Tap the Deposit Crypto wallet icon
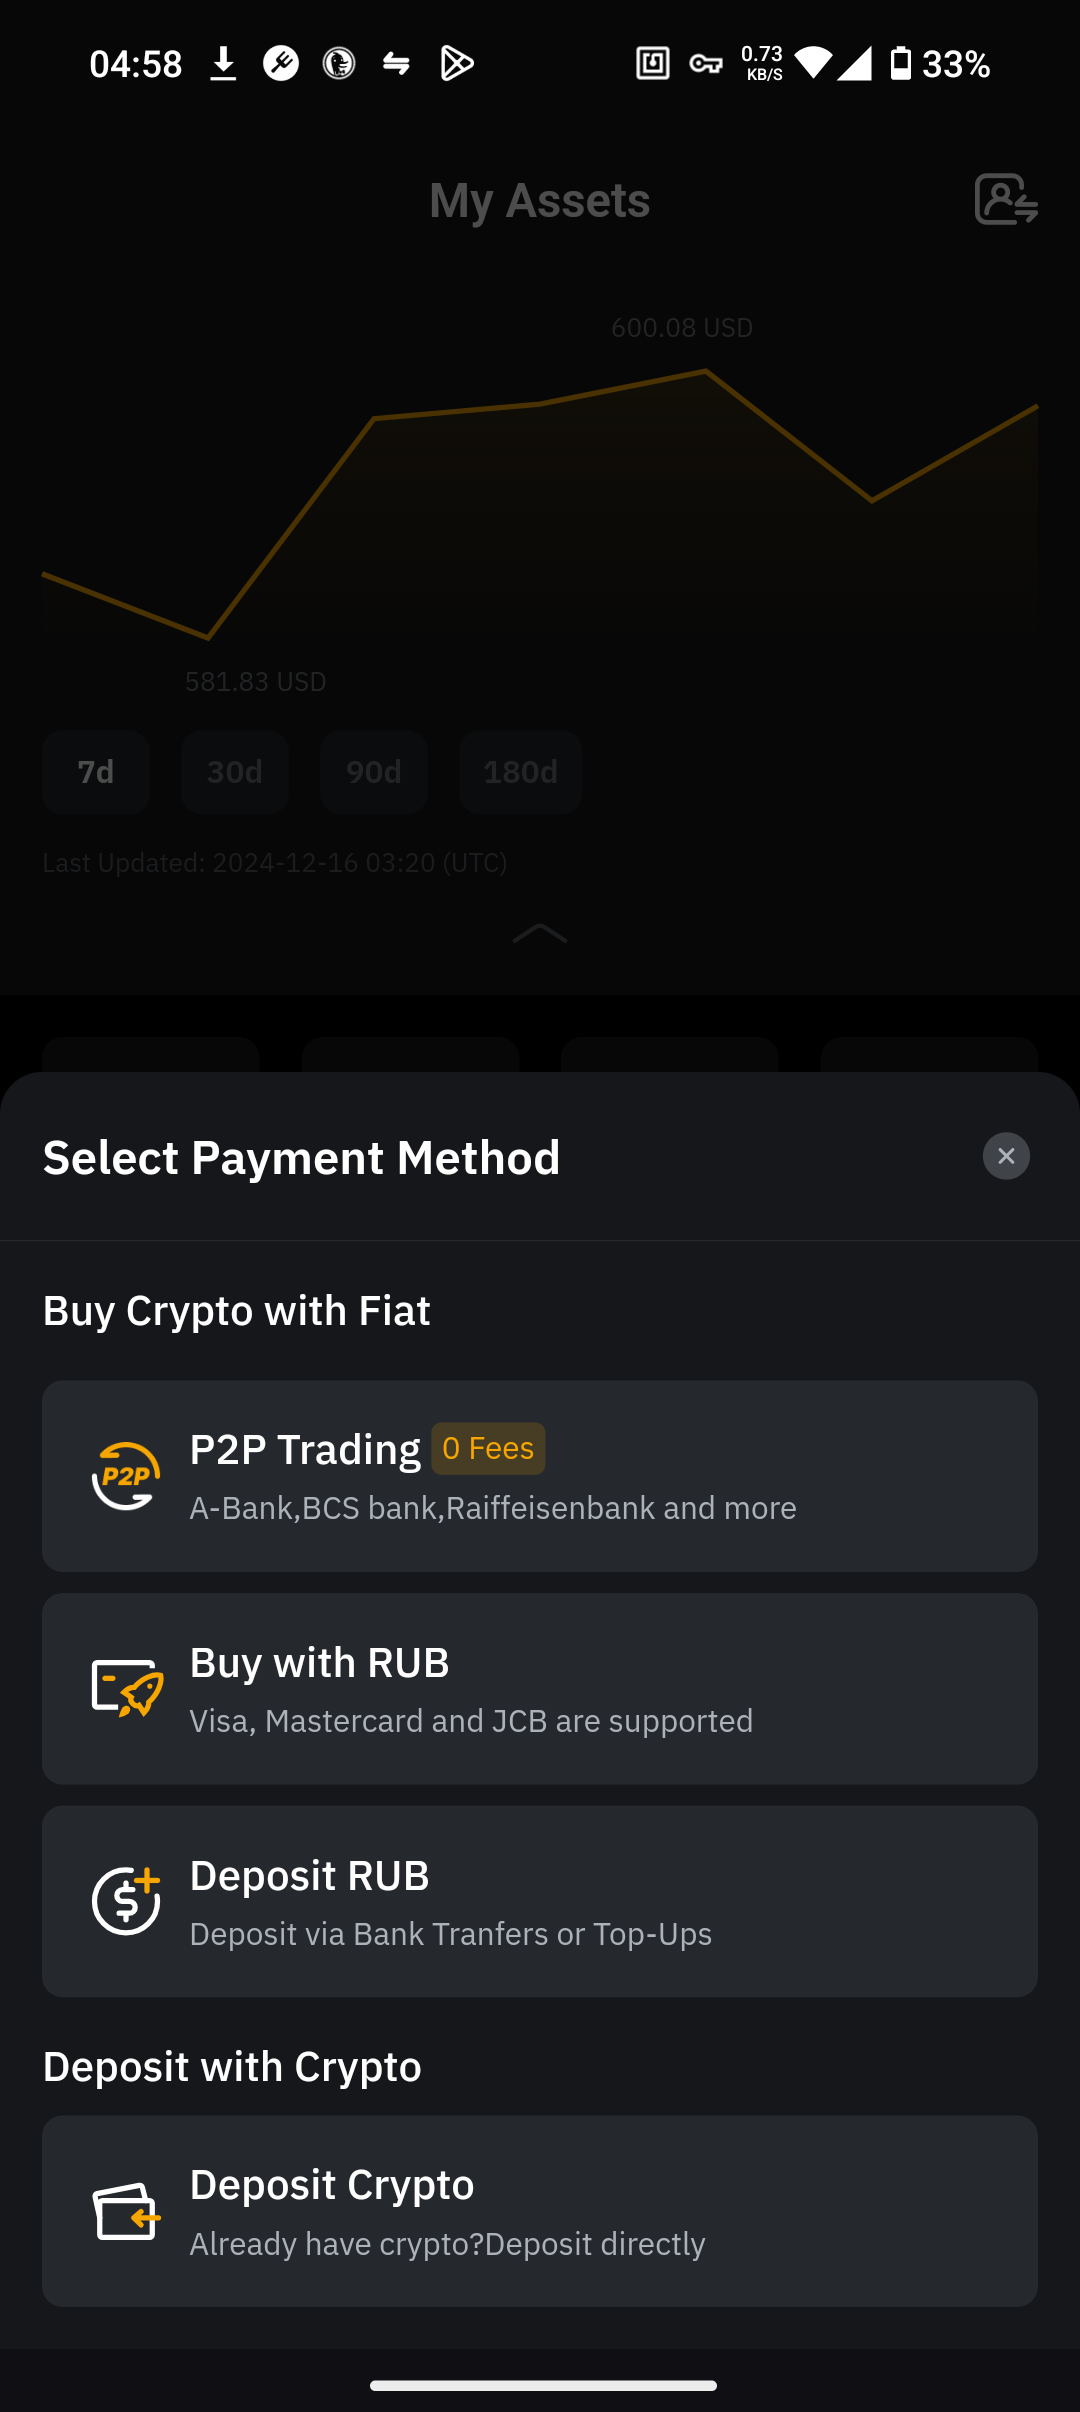The width and height of the screenshot is (1080, 2412). tap(126, 2211)
